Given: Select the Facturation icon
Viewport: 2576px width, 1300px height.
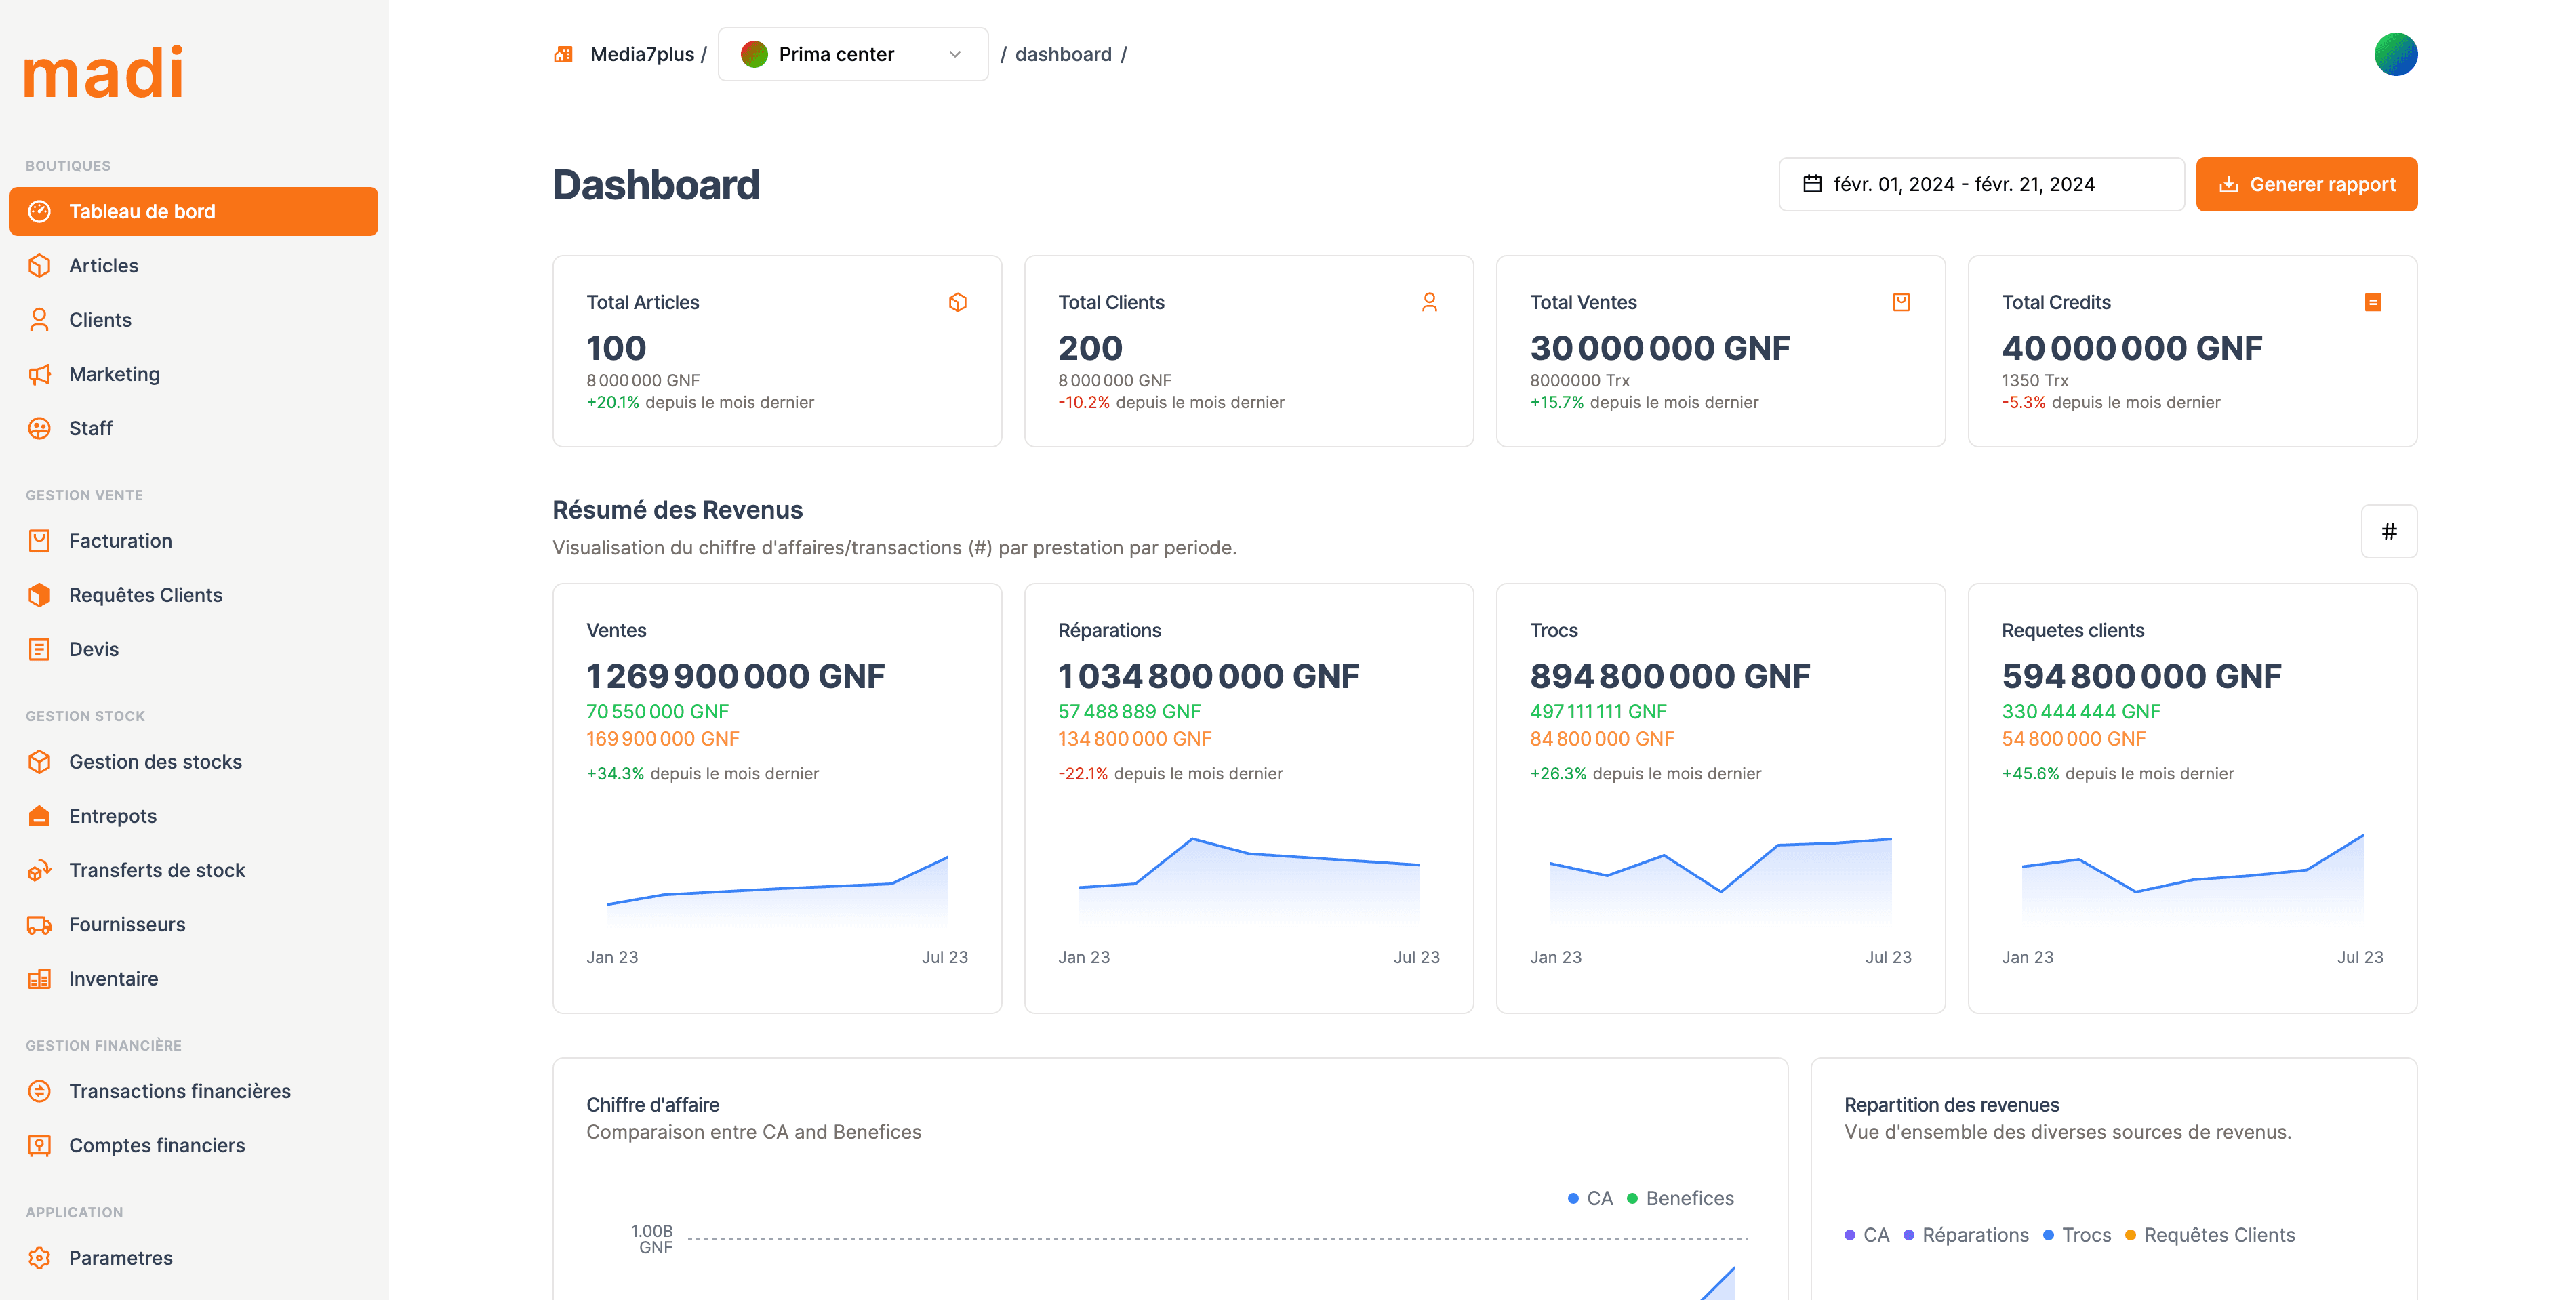Looking at the screenshot, I should [39, 540].
